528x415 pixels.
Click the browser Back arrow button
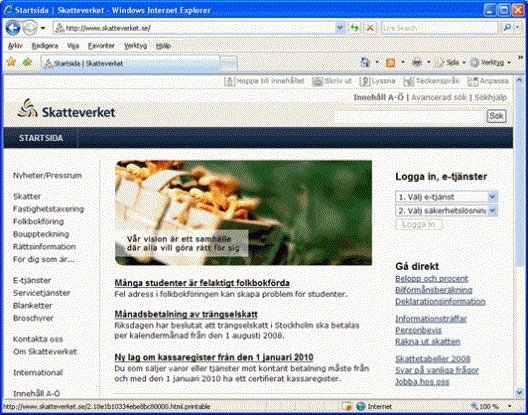point(13,28)
